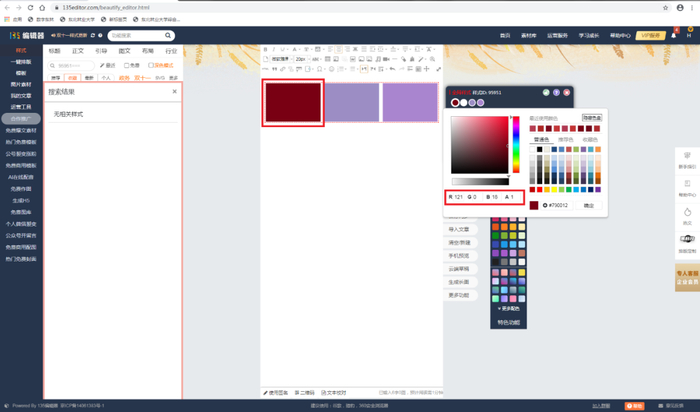Toggle the 免费 checkbox
The width and height of the screenshot is (700, 412).
pyautogui.click(x=126, y=65)
